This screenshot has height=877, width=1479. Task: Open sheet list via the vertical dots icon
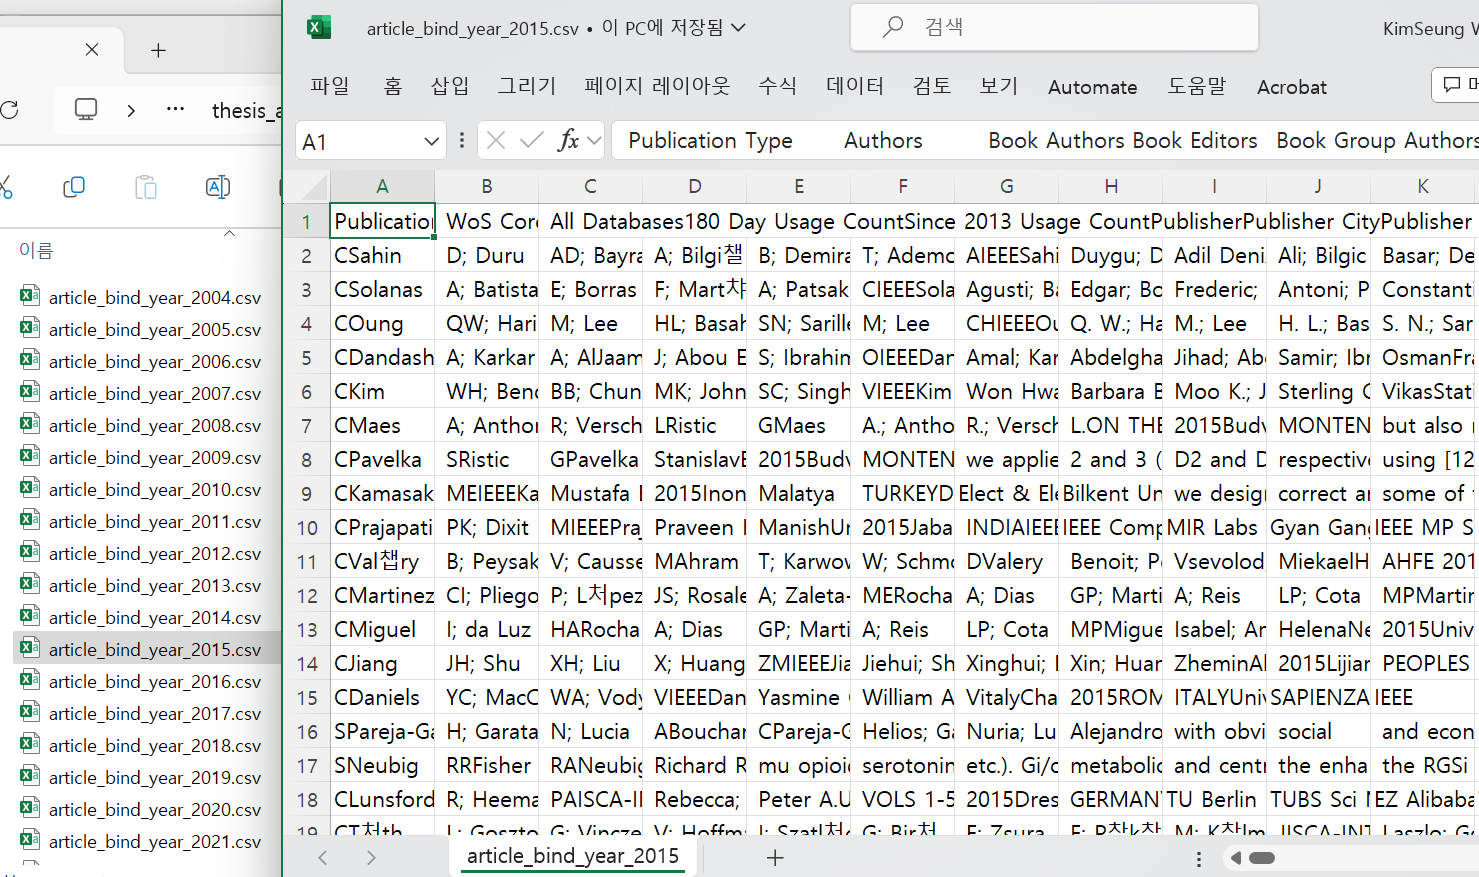[x=1198, y=858]
